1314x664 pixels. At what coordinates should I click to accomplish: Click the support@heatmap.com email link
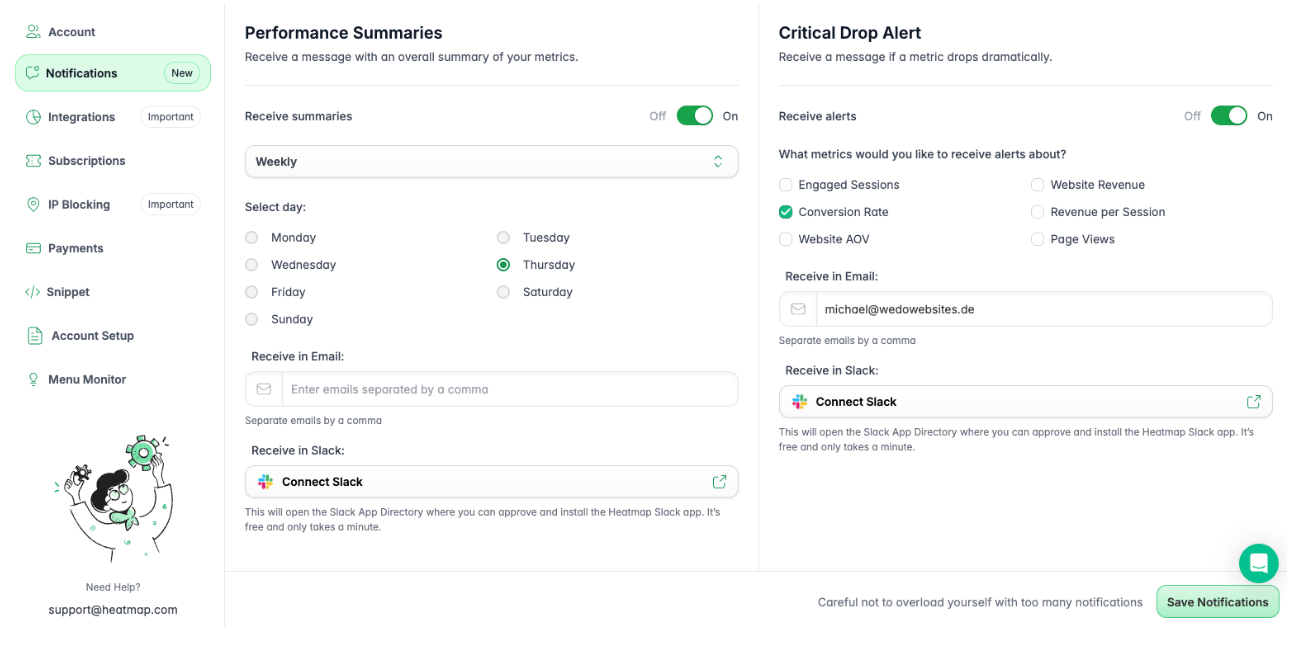click(x=113, y=610)
